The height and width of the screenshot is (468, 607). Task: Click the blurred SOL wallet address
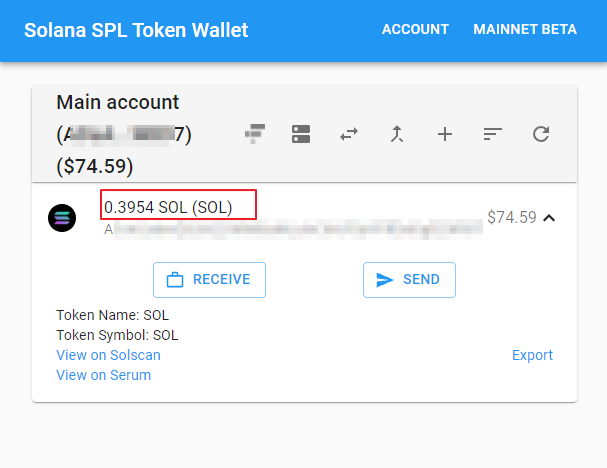(293, 230)
